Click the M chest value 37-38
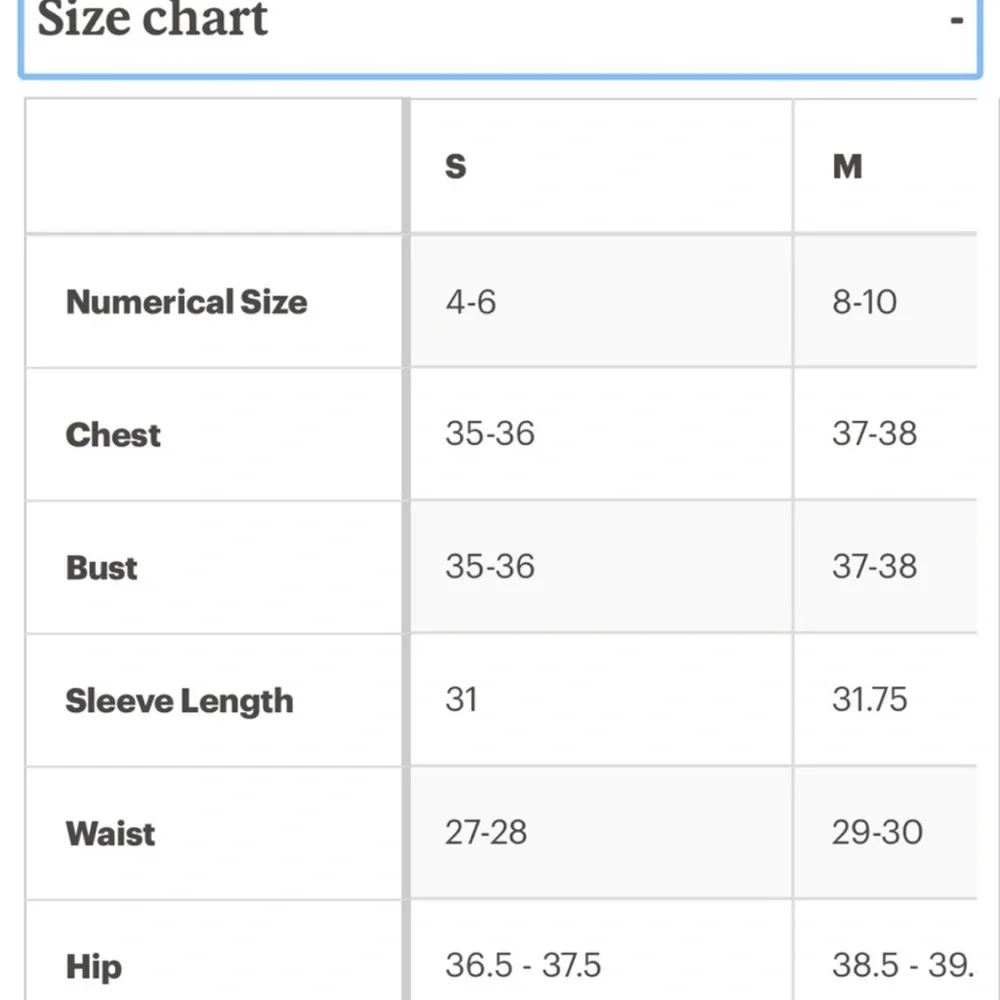Image resolution: width=1000 pixels, height=1000 pixels. 874,434
